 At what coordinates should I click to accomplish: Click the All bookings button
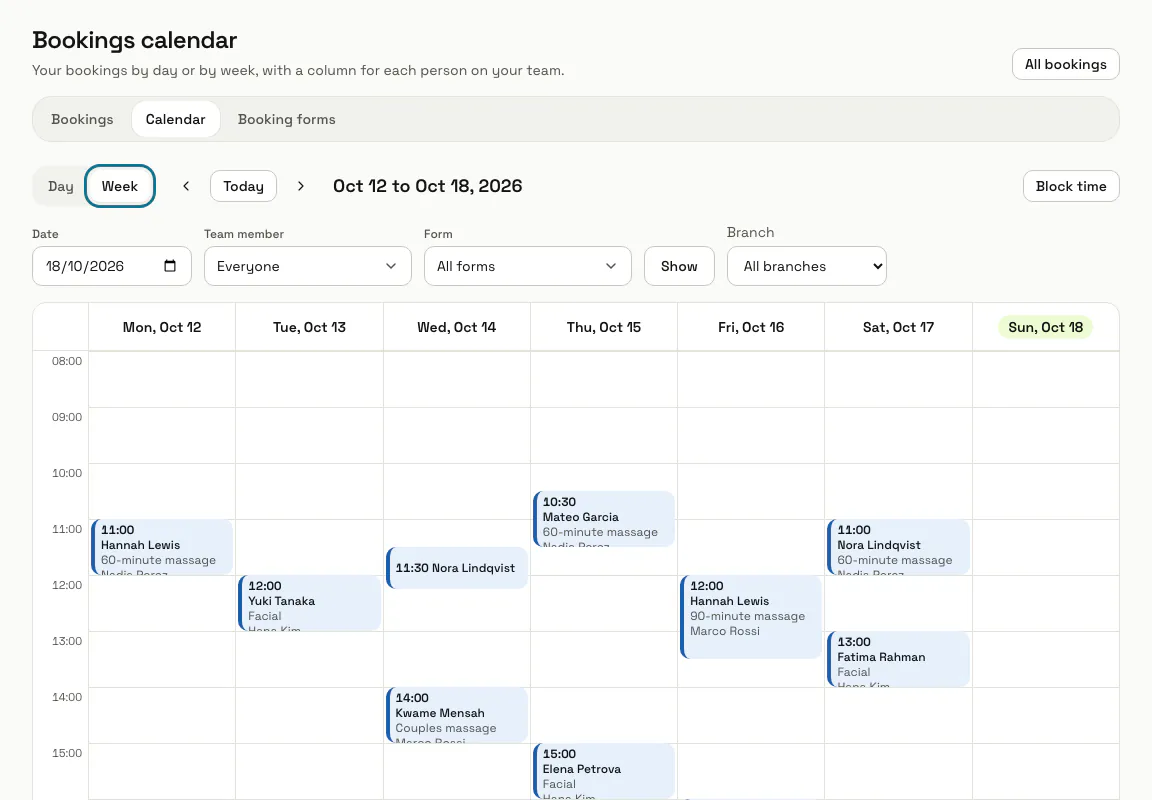tap(1065, 64)
